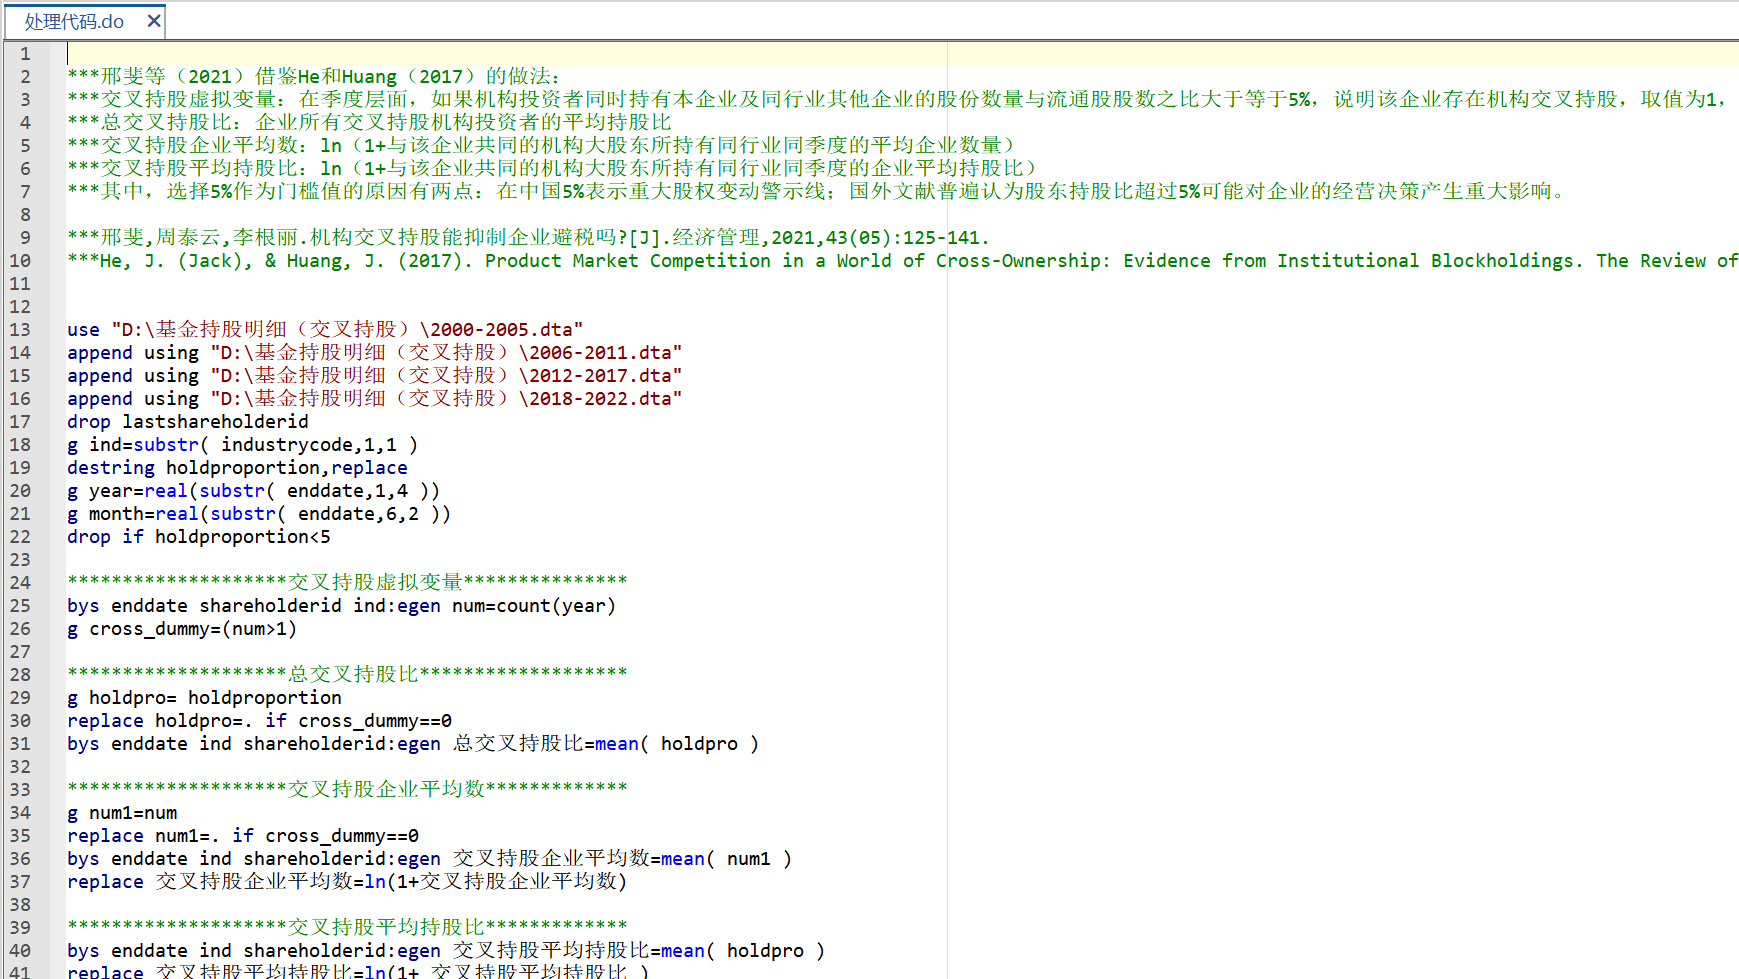Click 'drop if holdproportion<5' line
The width and height of the screenshot is (1739, 979).
pyautogui.click(x=198, y=537)
